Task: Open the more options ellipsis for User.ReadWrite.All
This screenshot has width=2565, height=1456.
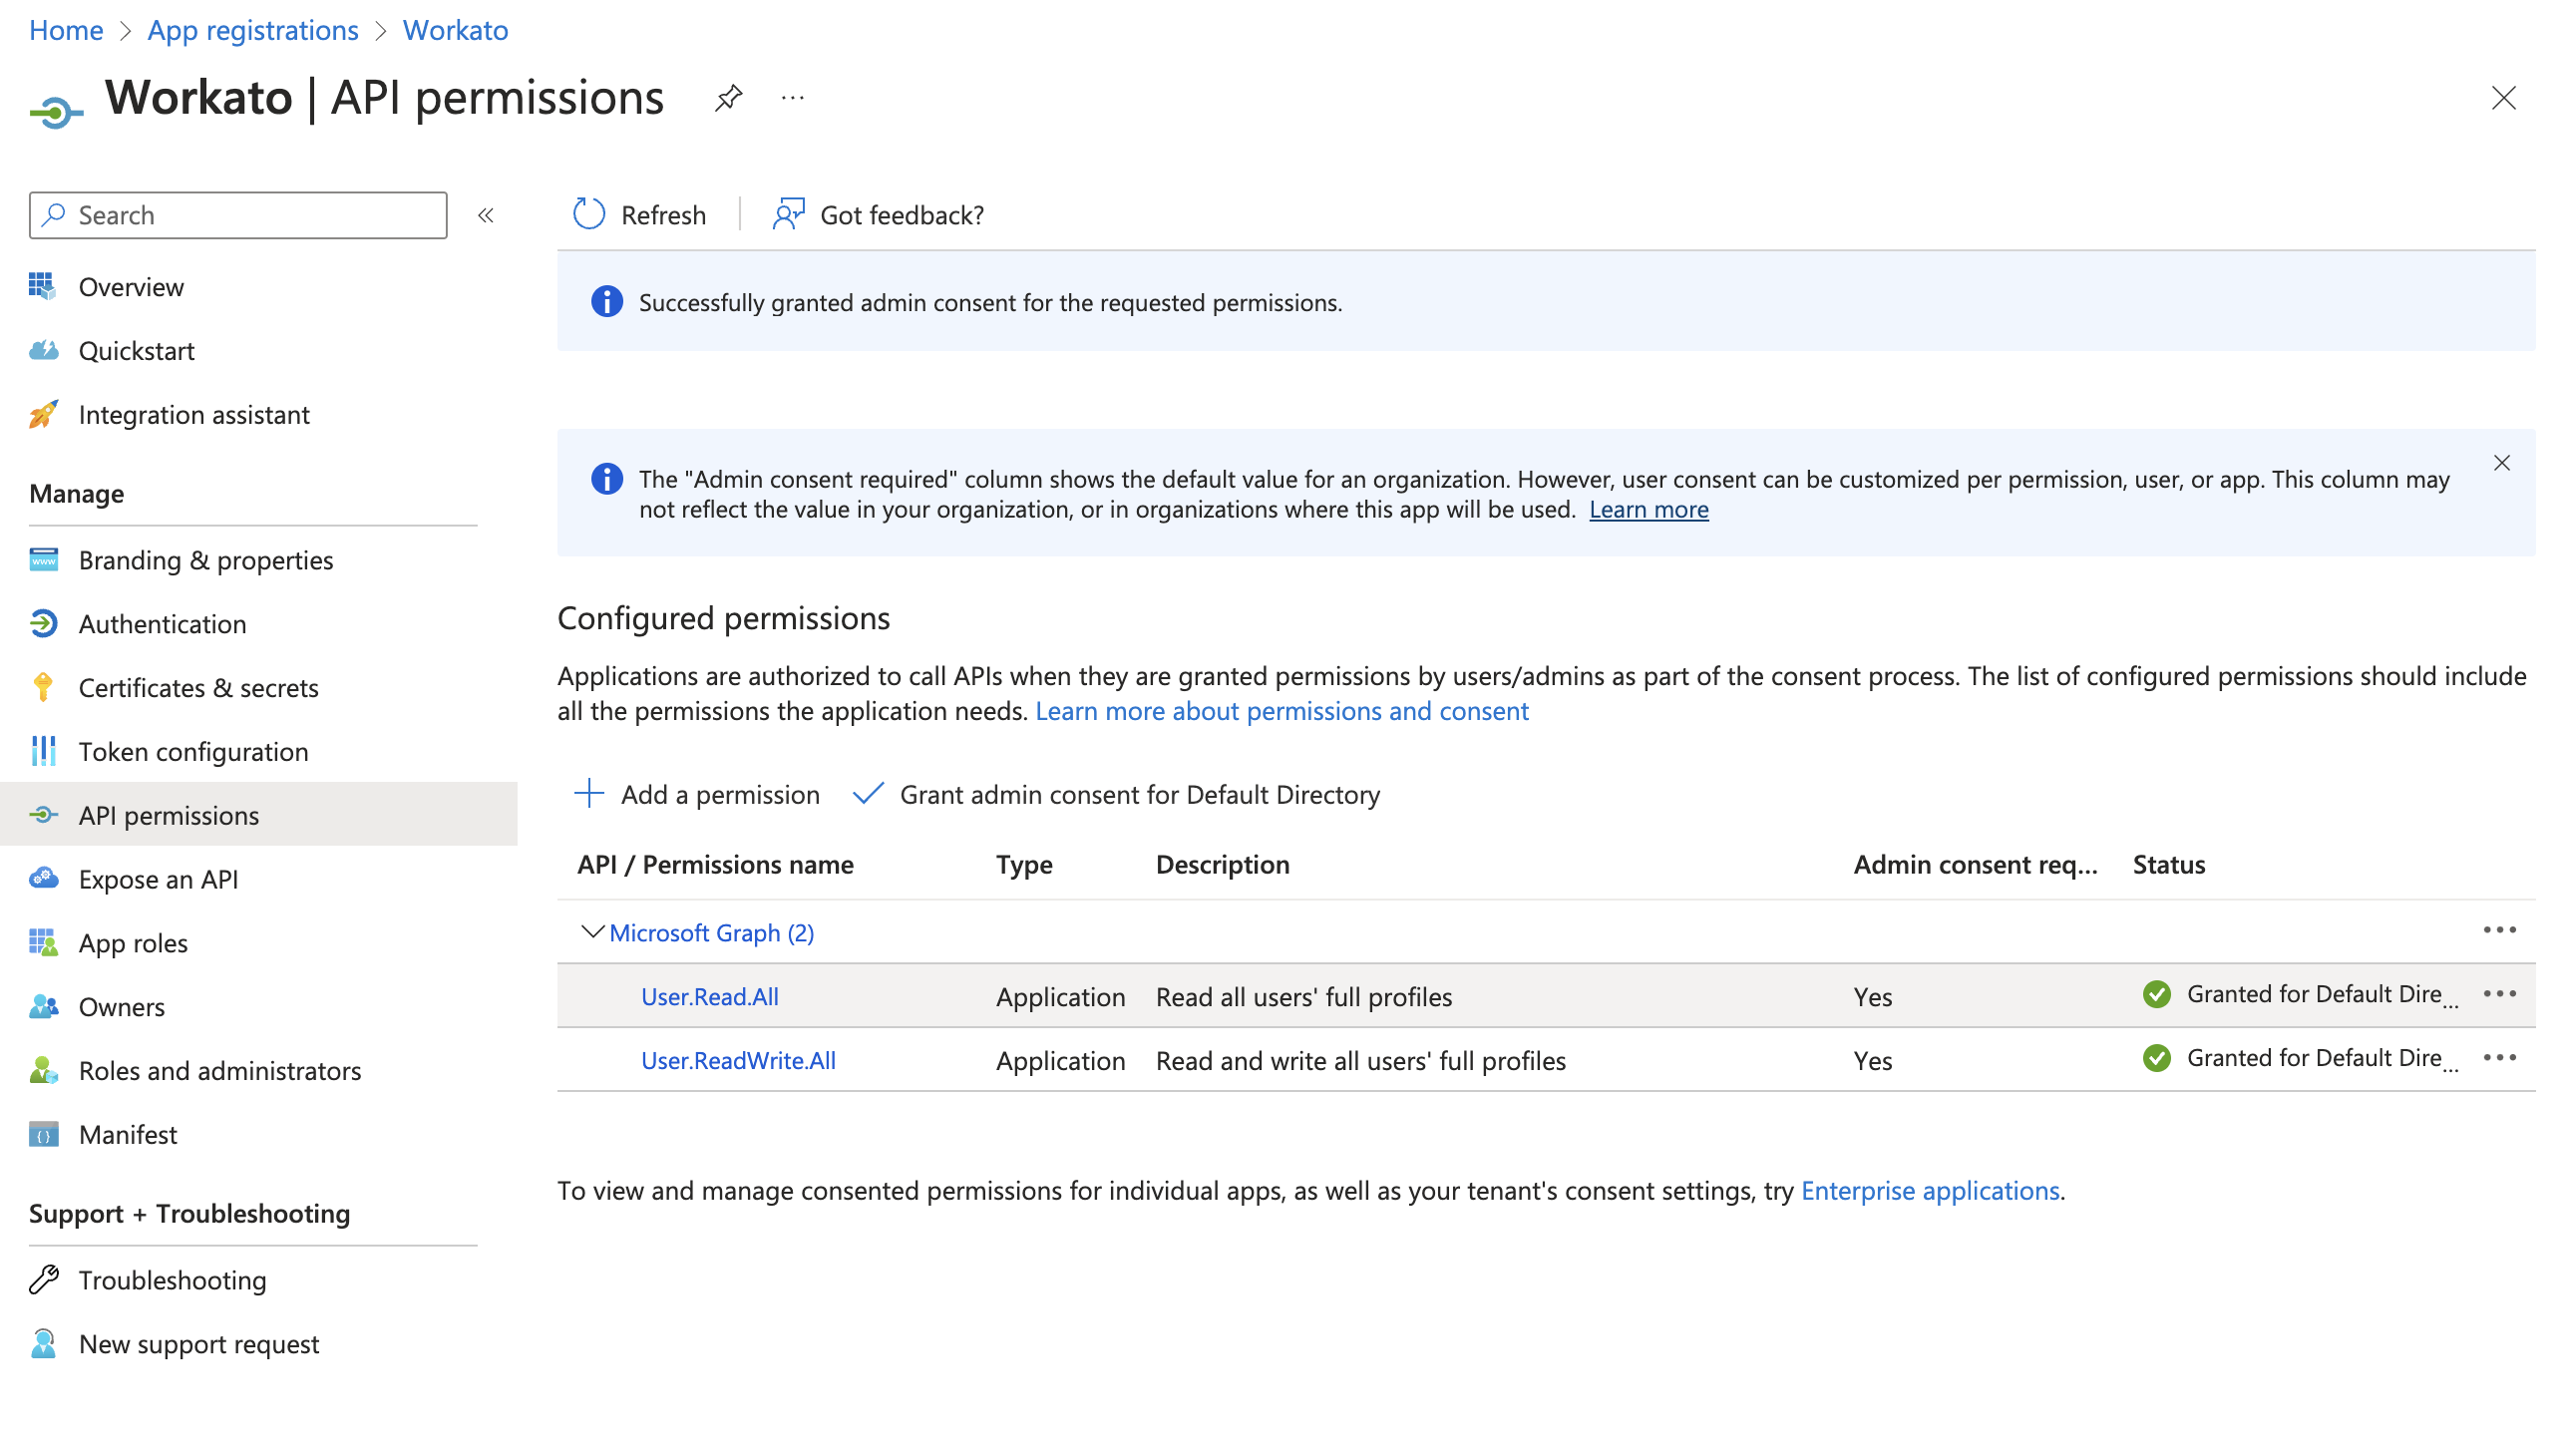Action: pyautogui.click(x=2499, y=1058)
